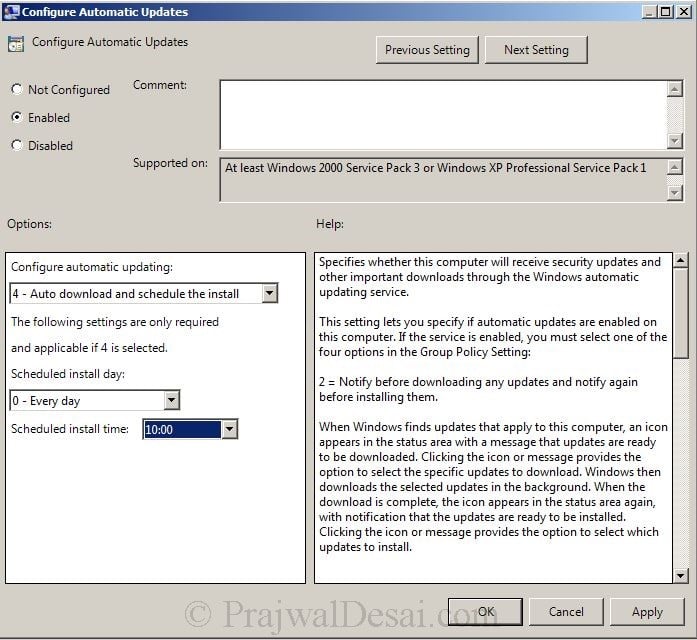Click the 'Scheduled install time:' label
This screenshot has height=640, width=697.
(x=70, y=429)
